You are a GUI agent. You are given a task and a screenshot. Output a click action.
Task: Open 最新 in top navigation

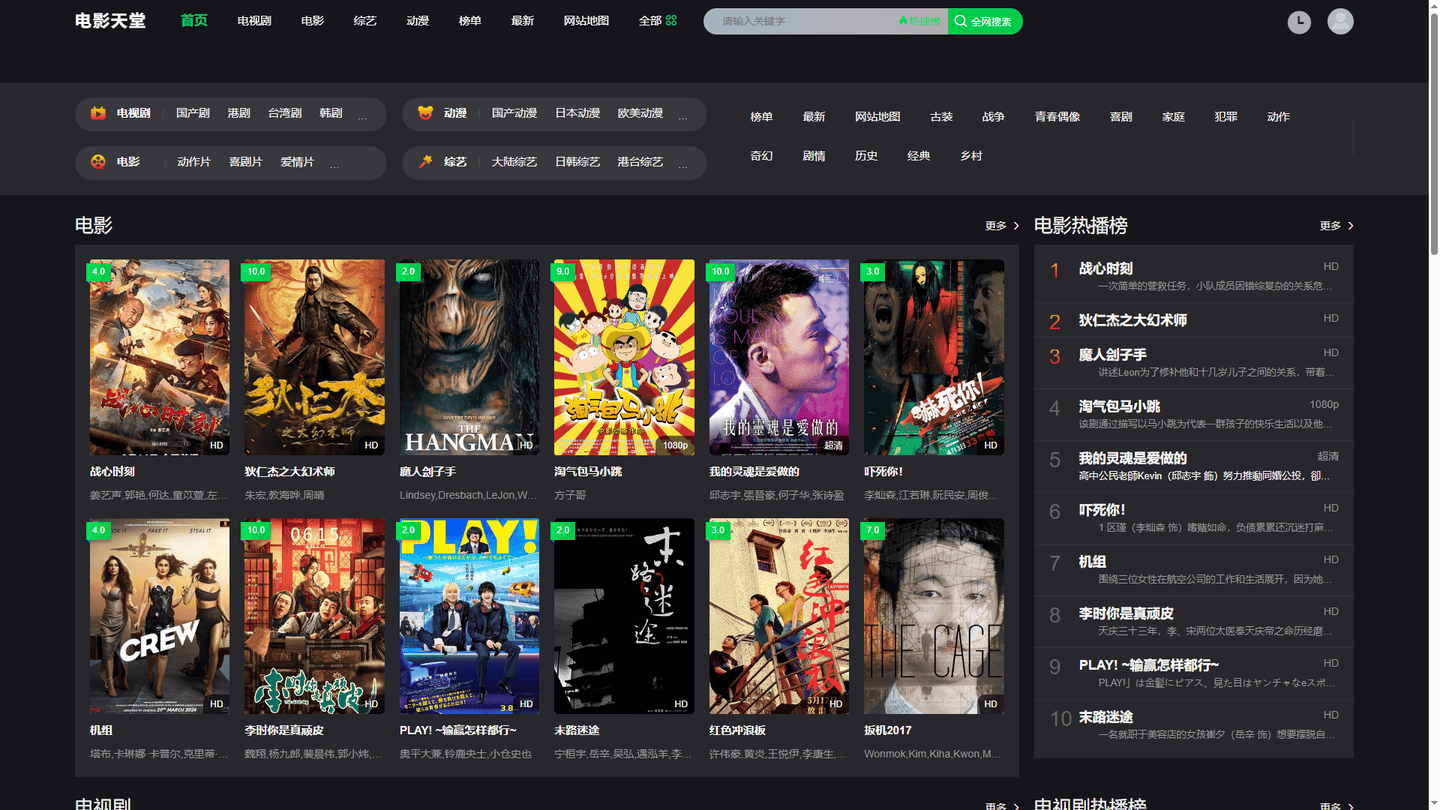(522, 21)
